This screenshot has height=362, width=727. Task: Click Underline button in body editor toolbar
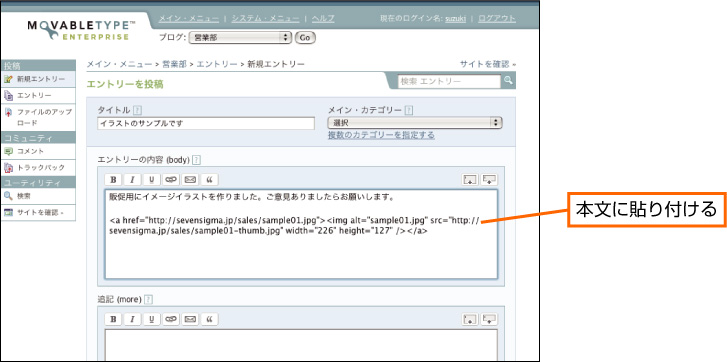tap(152, 180)
